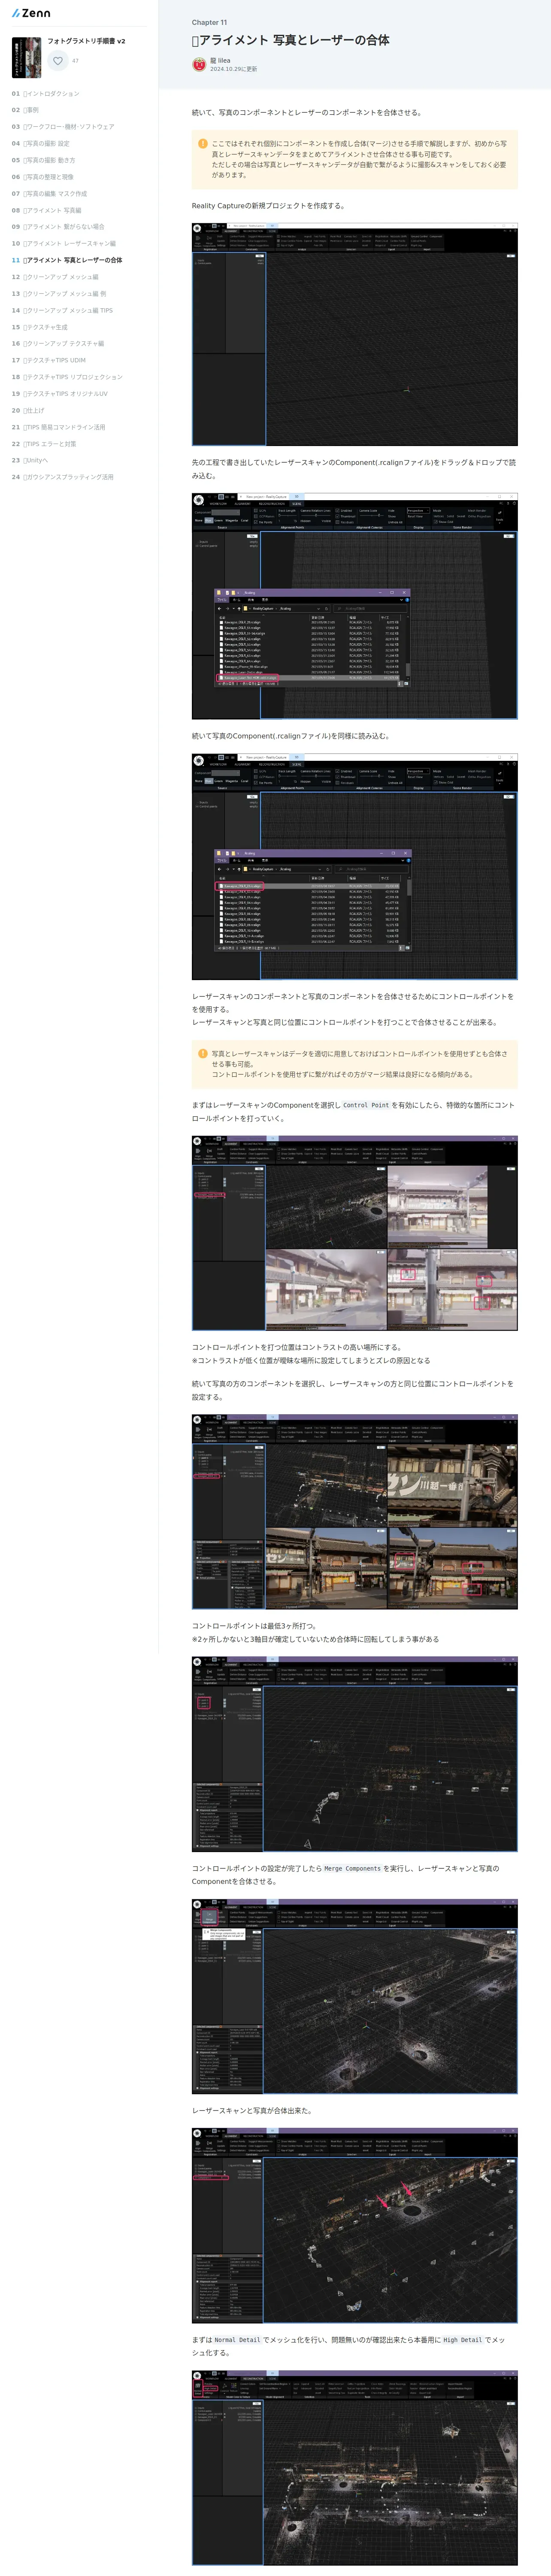The image size is (551, 2576).
Task: Click the Chapter 11 heading title
Action: coord(291,40)
